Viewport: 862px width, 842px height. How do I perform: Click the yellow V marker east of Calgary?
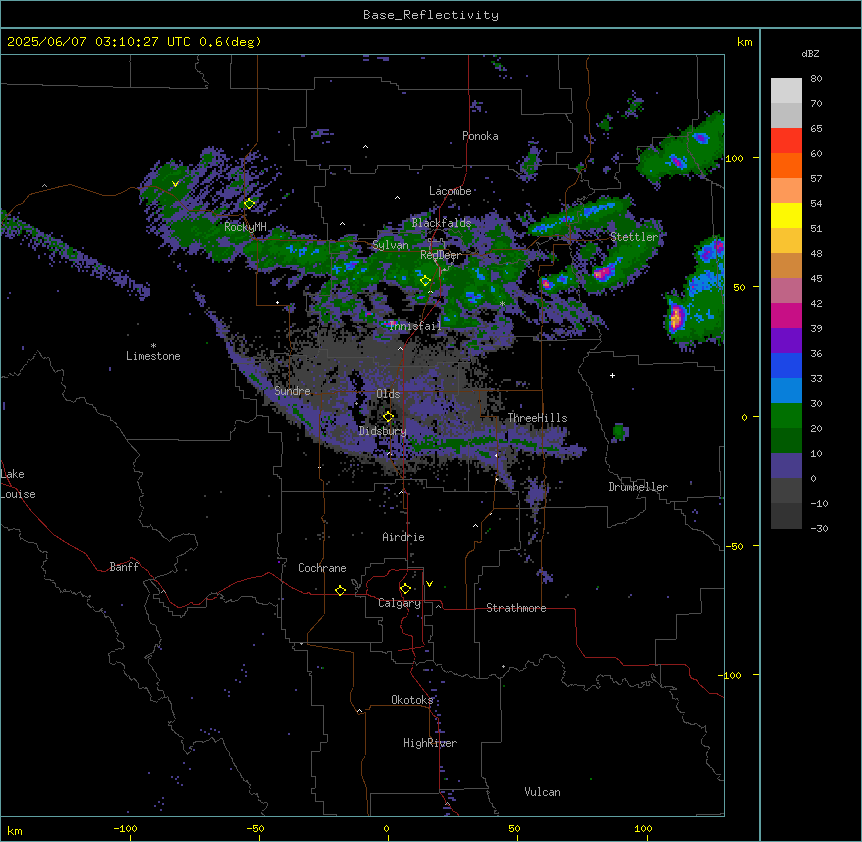pos(429,584)
